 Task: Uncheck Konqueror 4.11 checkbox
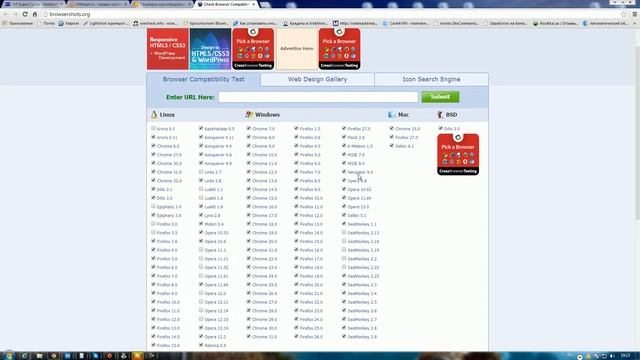coord(201,137)
